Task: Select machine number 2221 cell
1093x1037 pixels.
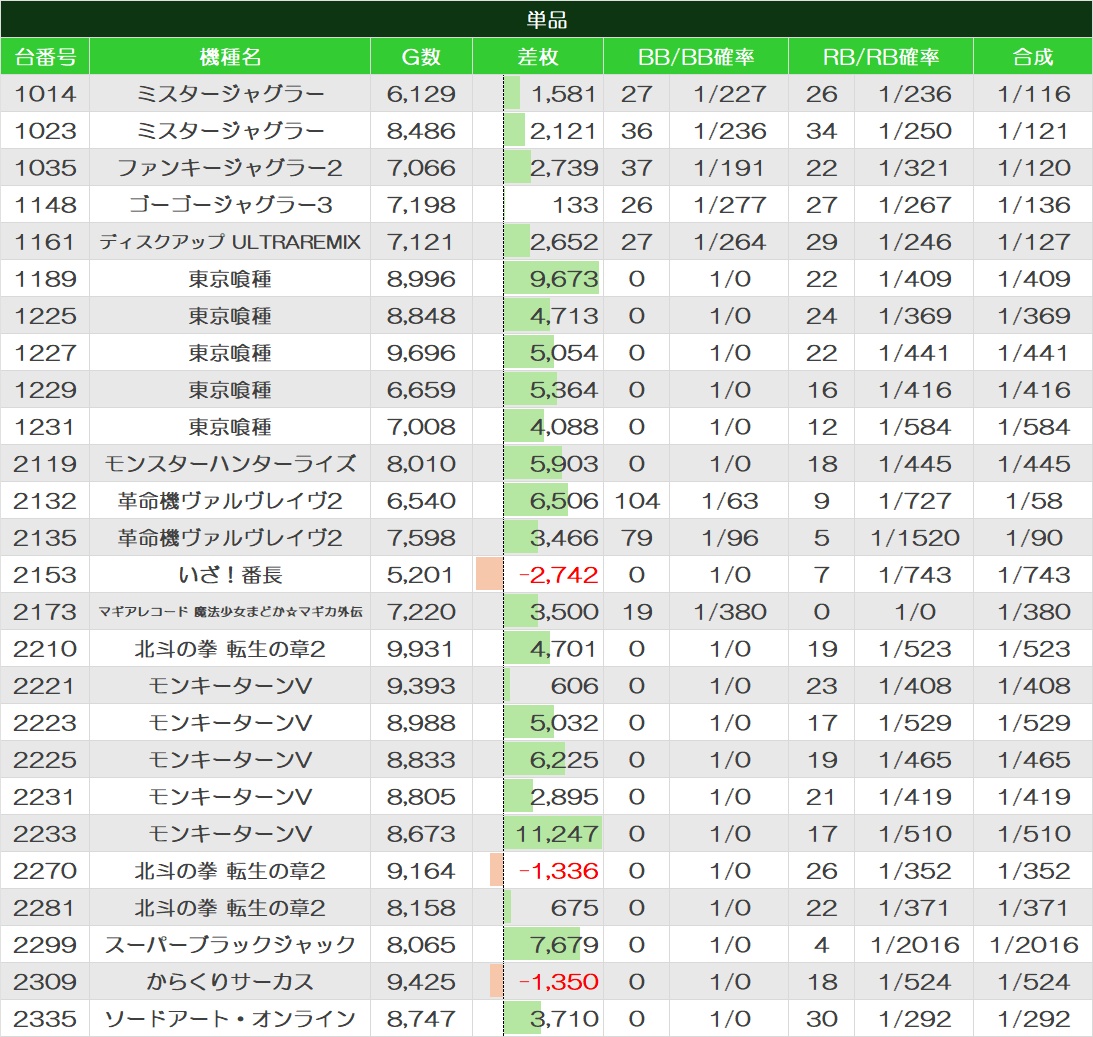Action: tap(45, 686)
